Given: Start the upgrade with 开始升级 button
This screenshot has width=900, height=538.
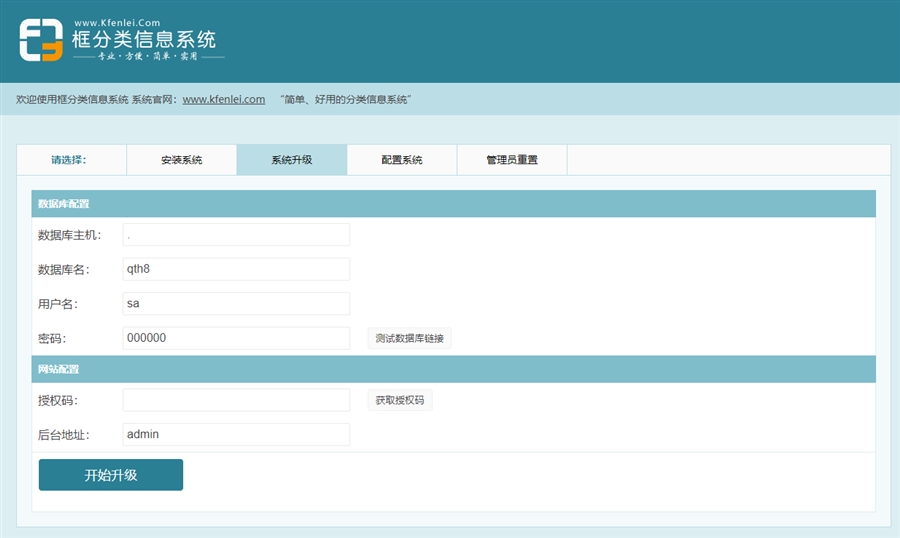Looking at the screenshot, I should 110,475.
